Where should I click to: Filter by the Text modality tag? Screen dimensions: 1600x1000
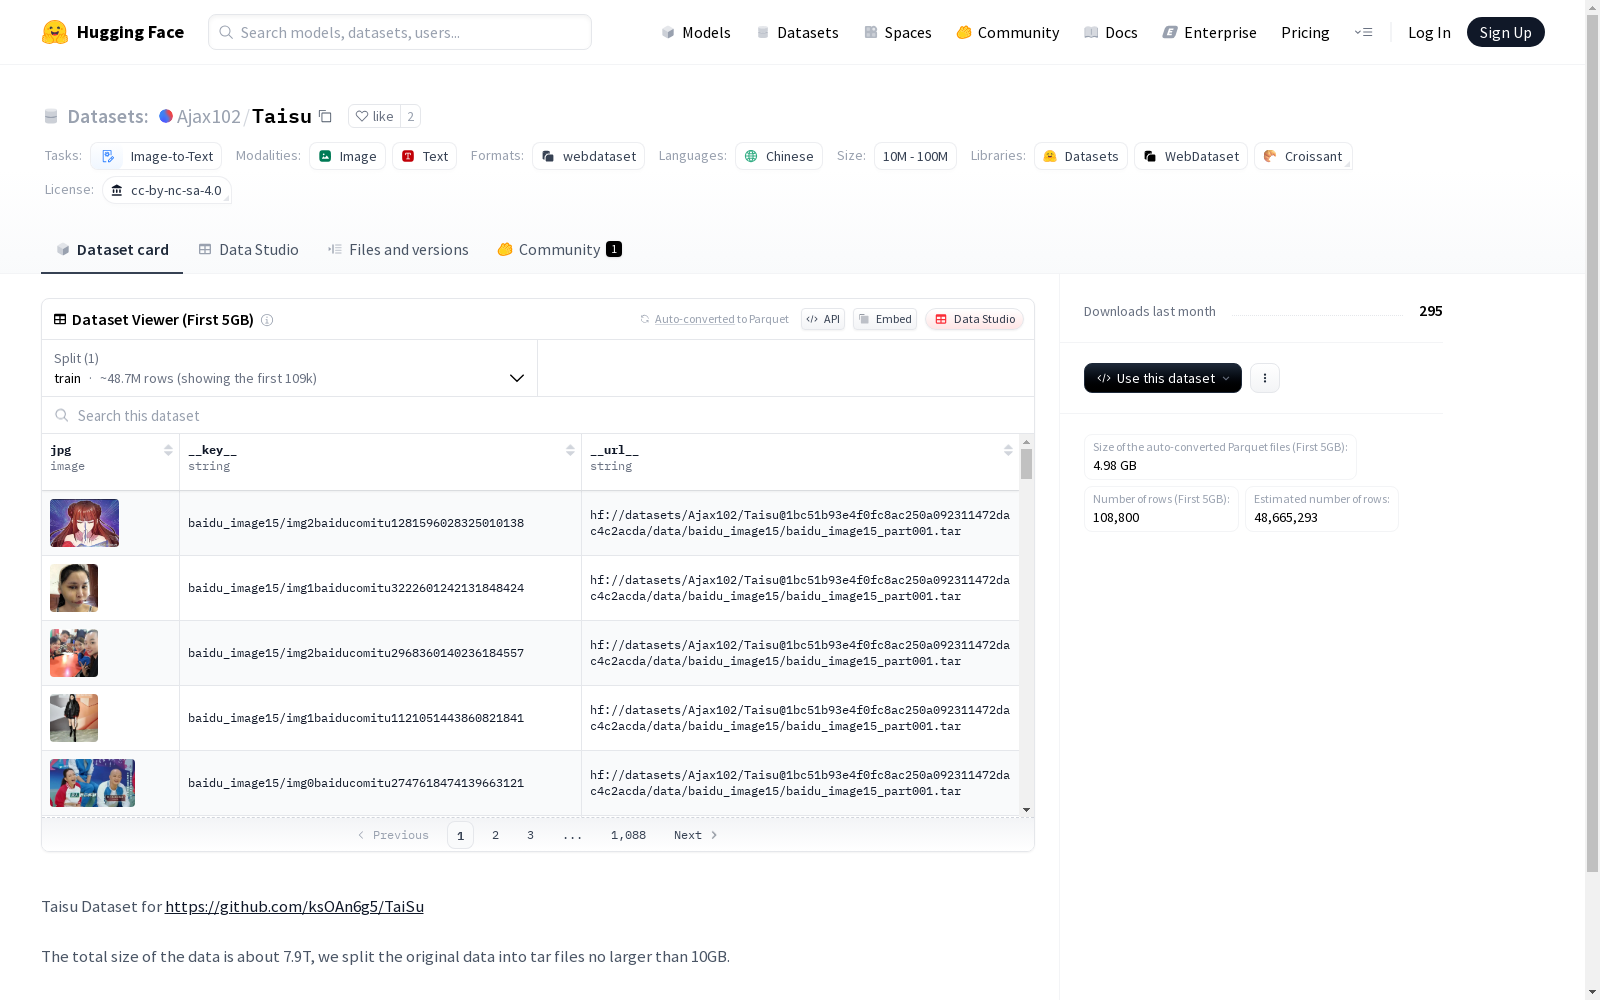click(x=424, y=156)
